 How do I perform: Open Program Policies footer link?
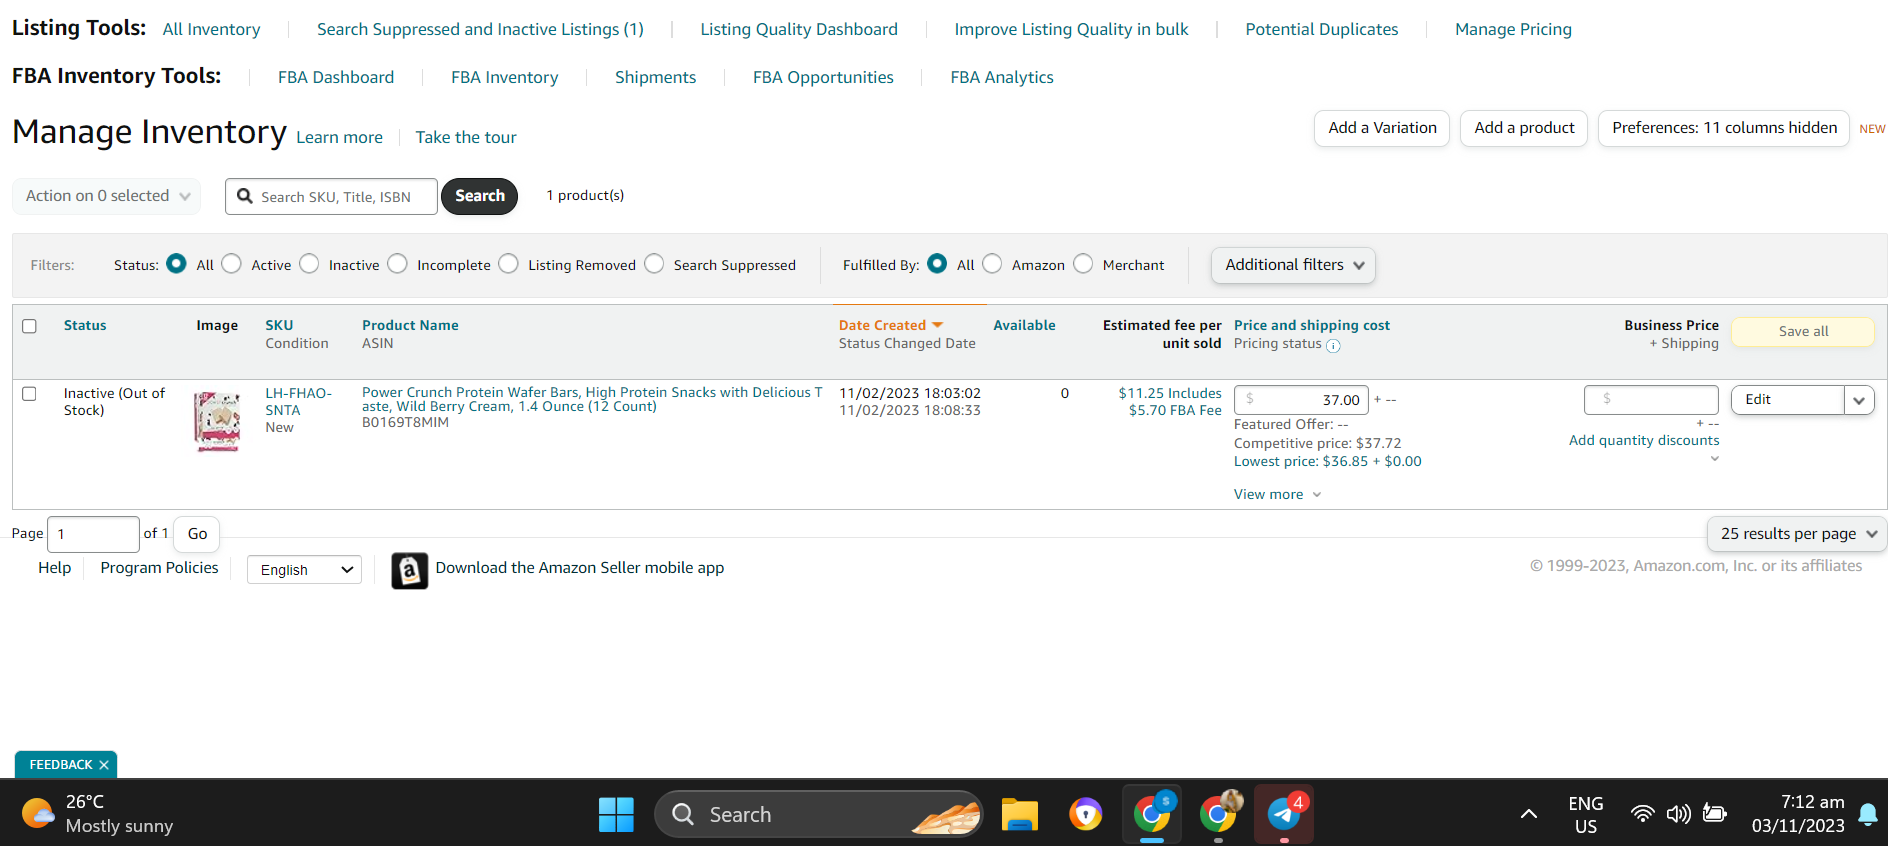click(159, 568)
